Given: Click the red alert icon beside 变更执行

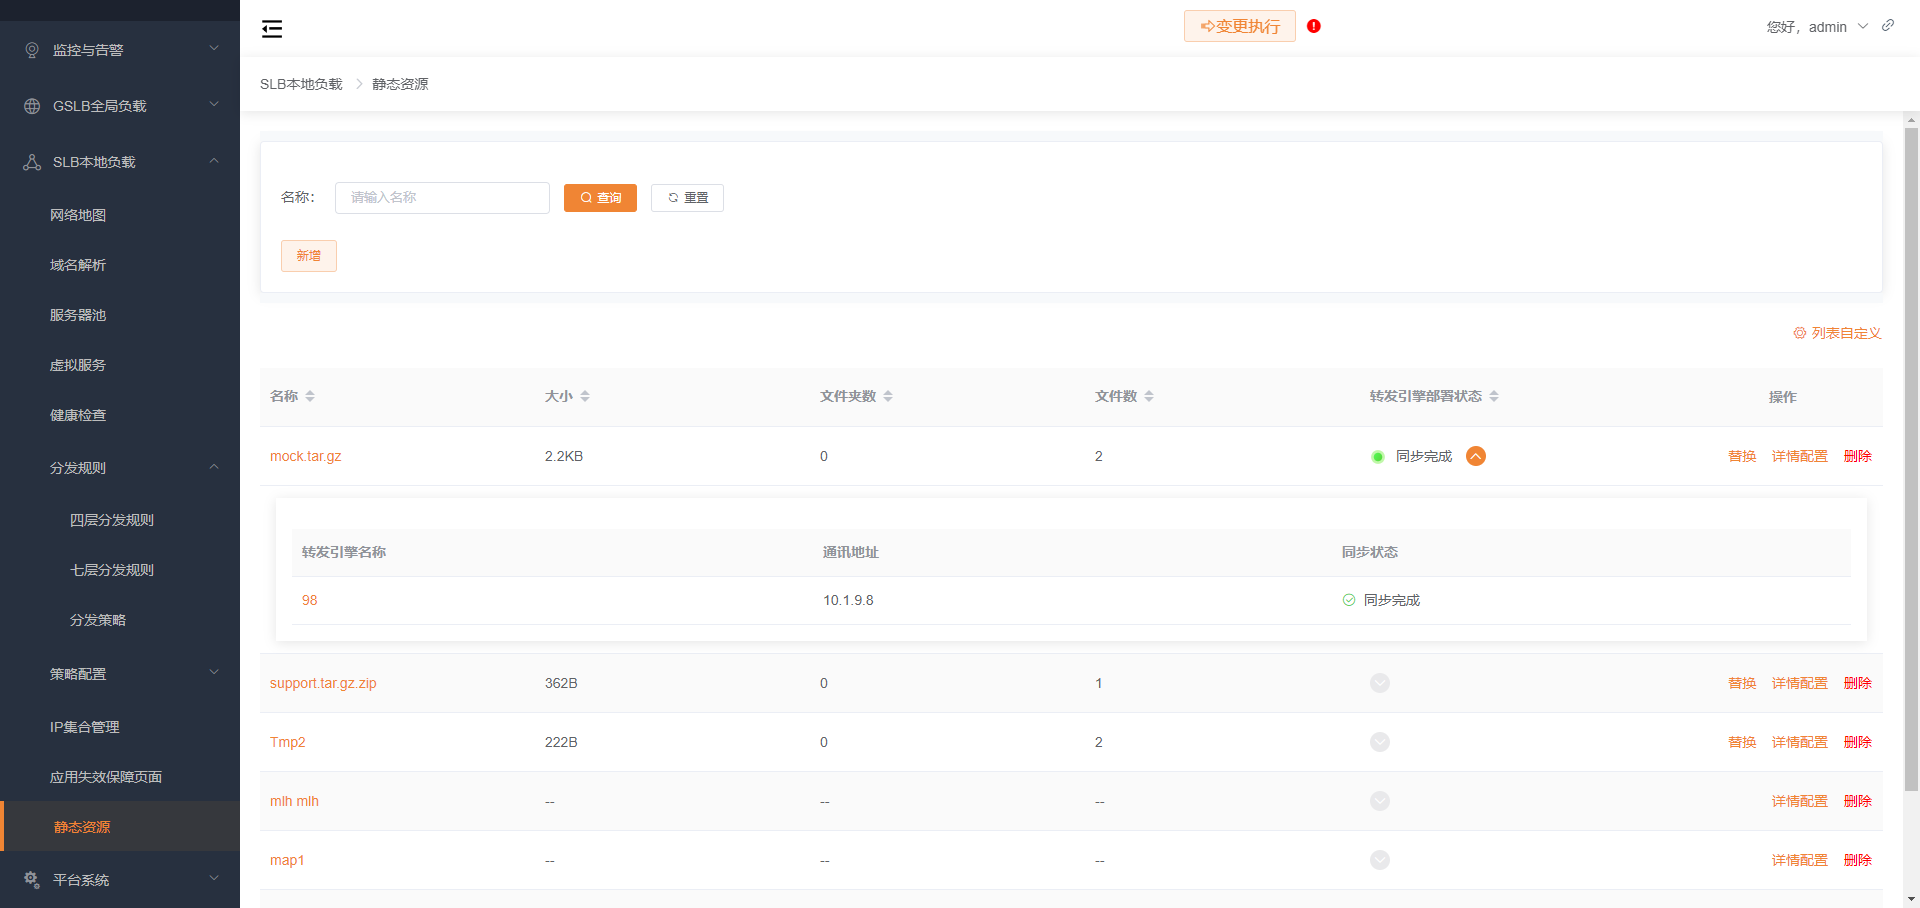Looking at the screenshot, I should [x=1314, y=26].
